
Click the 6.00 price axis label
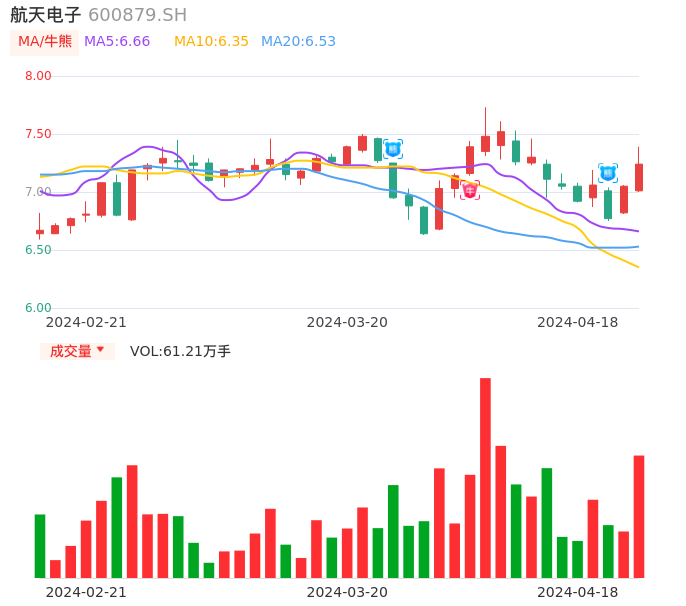pyautogui.click(x=38, y=308)
